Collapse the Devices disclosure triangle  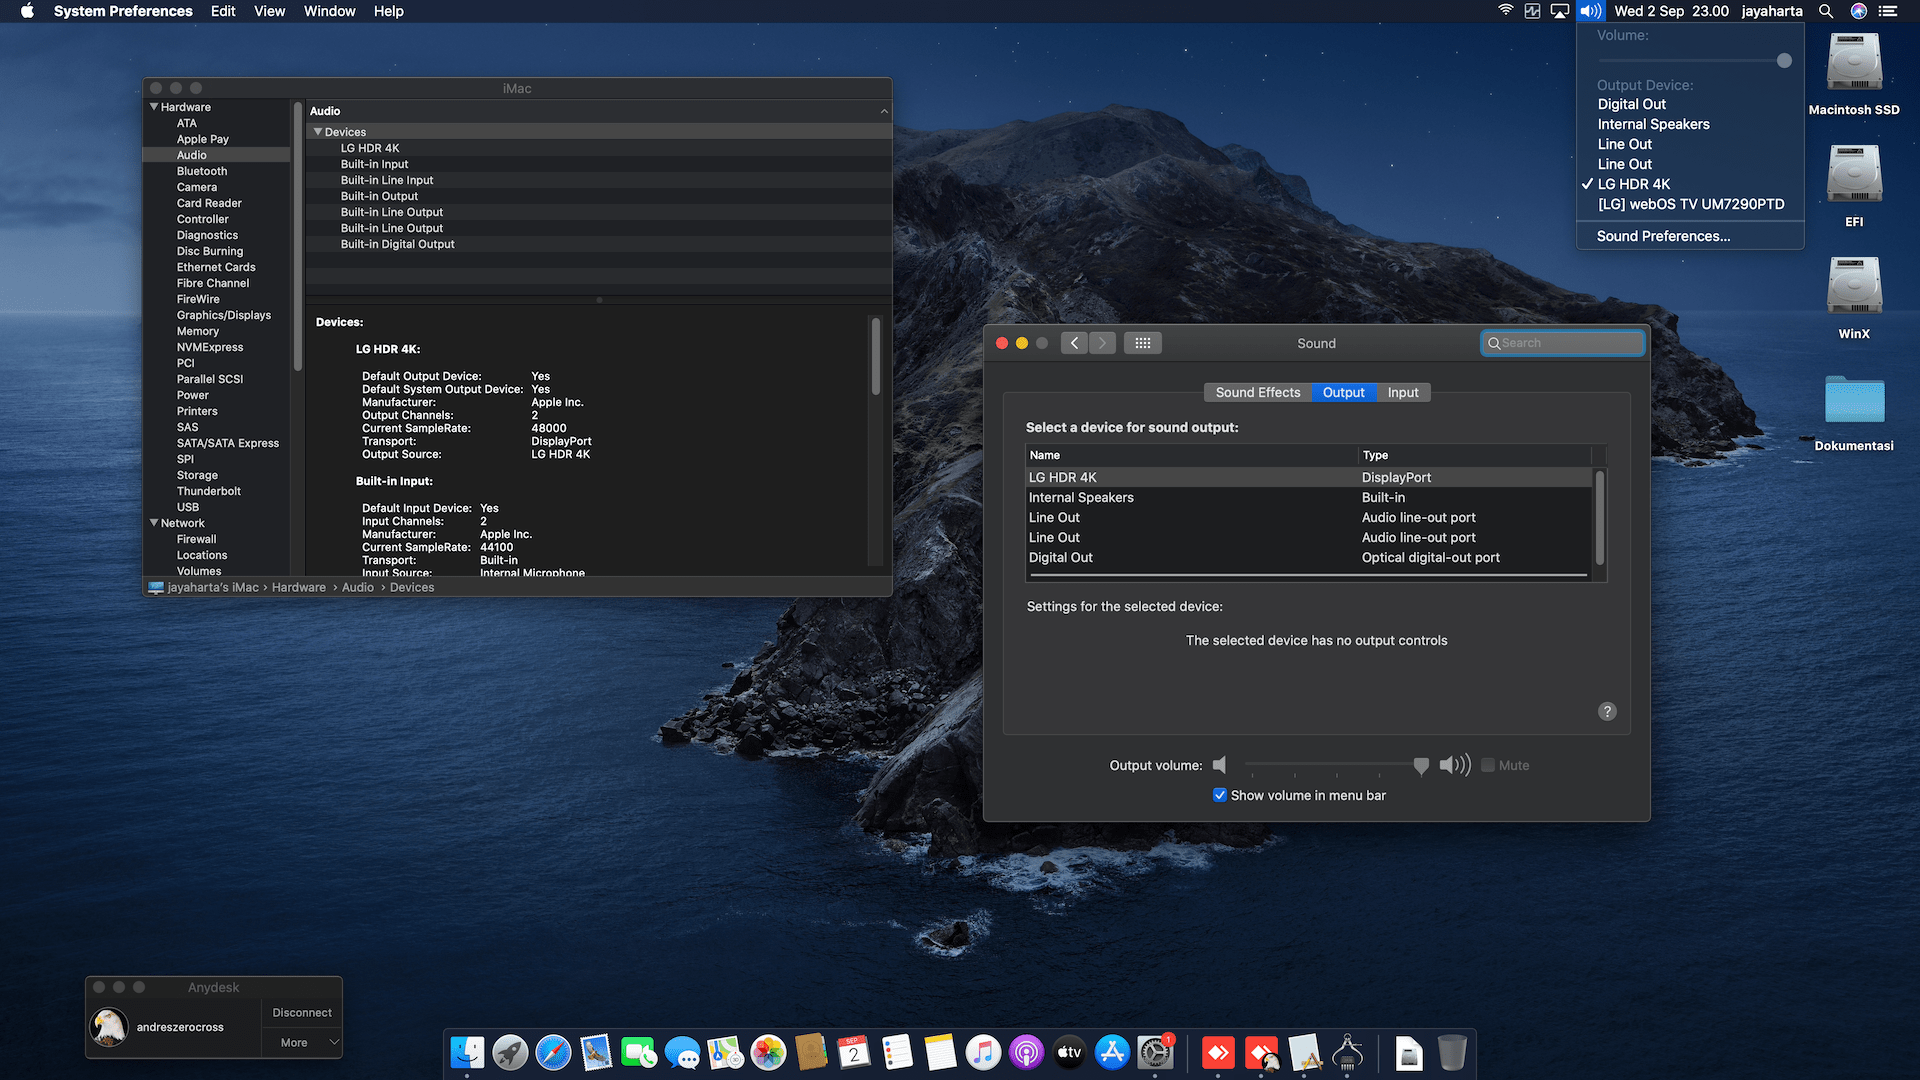tap(318, 131)
